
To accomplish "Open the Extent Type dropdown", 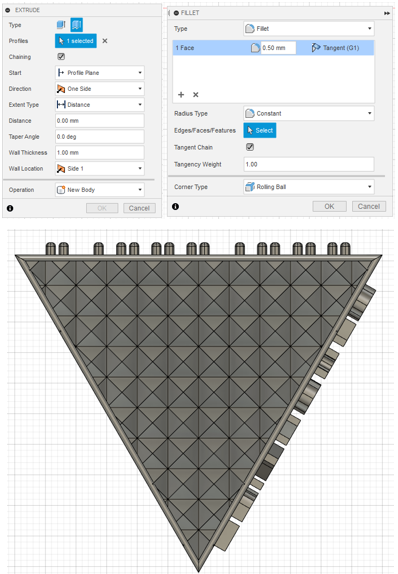I will pyautogui.click(x=100, y=105).
